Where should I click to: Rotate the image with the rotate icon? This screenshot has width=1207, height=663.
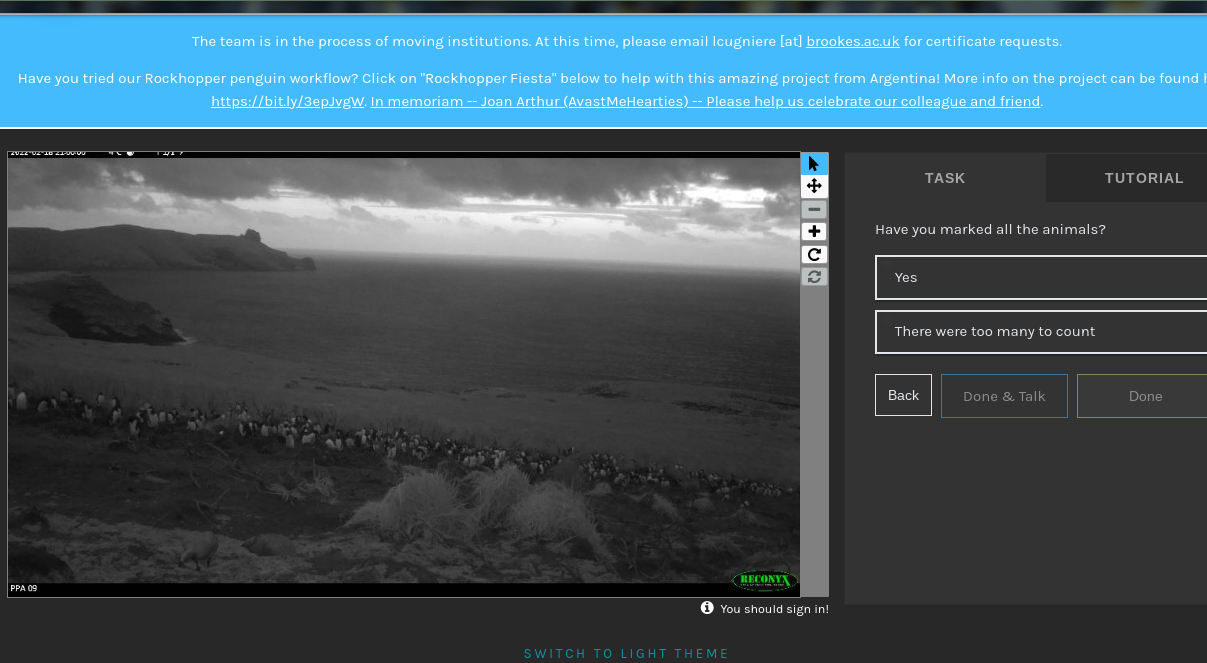pos(814,254)
